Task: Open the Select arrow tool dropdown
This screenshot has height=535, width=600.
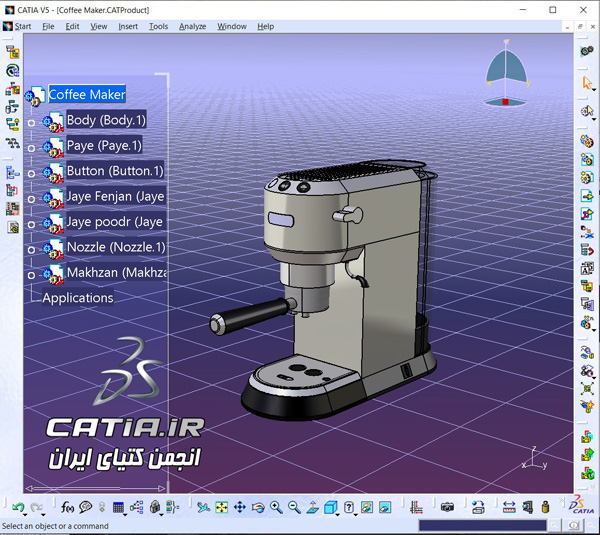Action: (x=594, y=90)
